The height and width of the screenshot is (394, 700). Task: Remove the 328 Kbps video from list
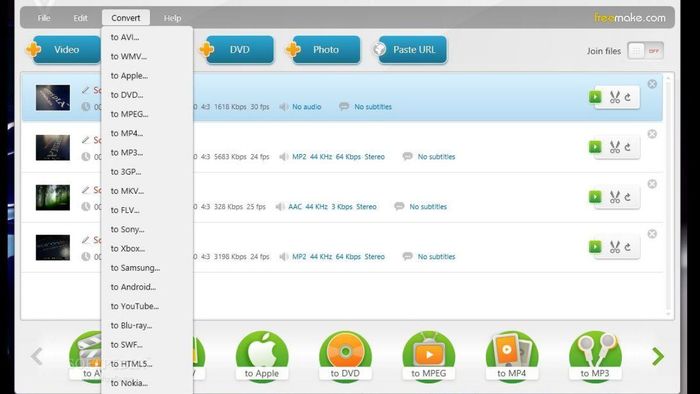click(x=652, y=184)
